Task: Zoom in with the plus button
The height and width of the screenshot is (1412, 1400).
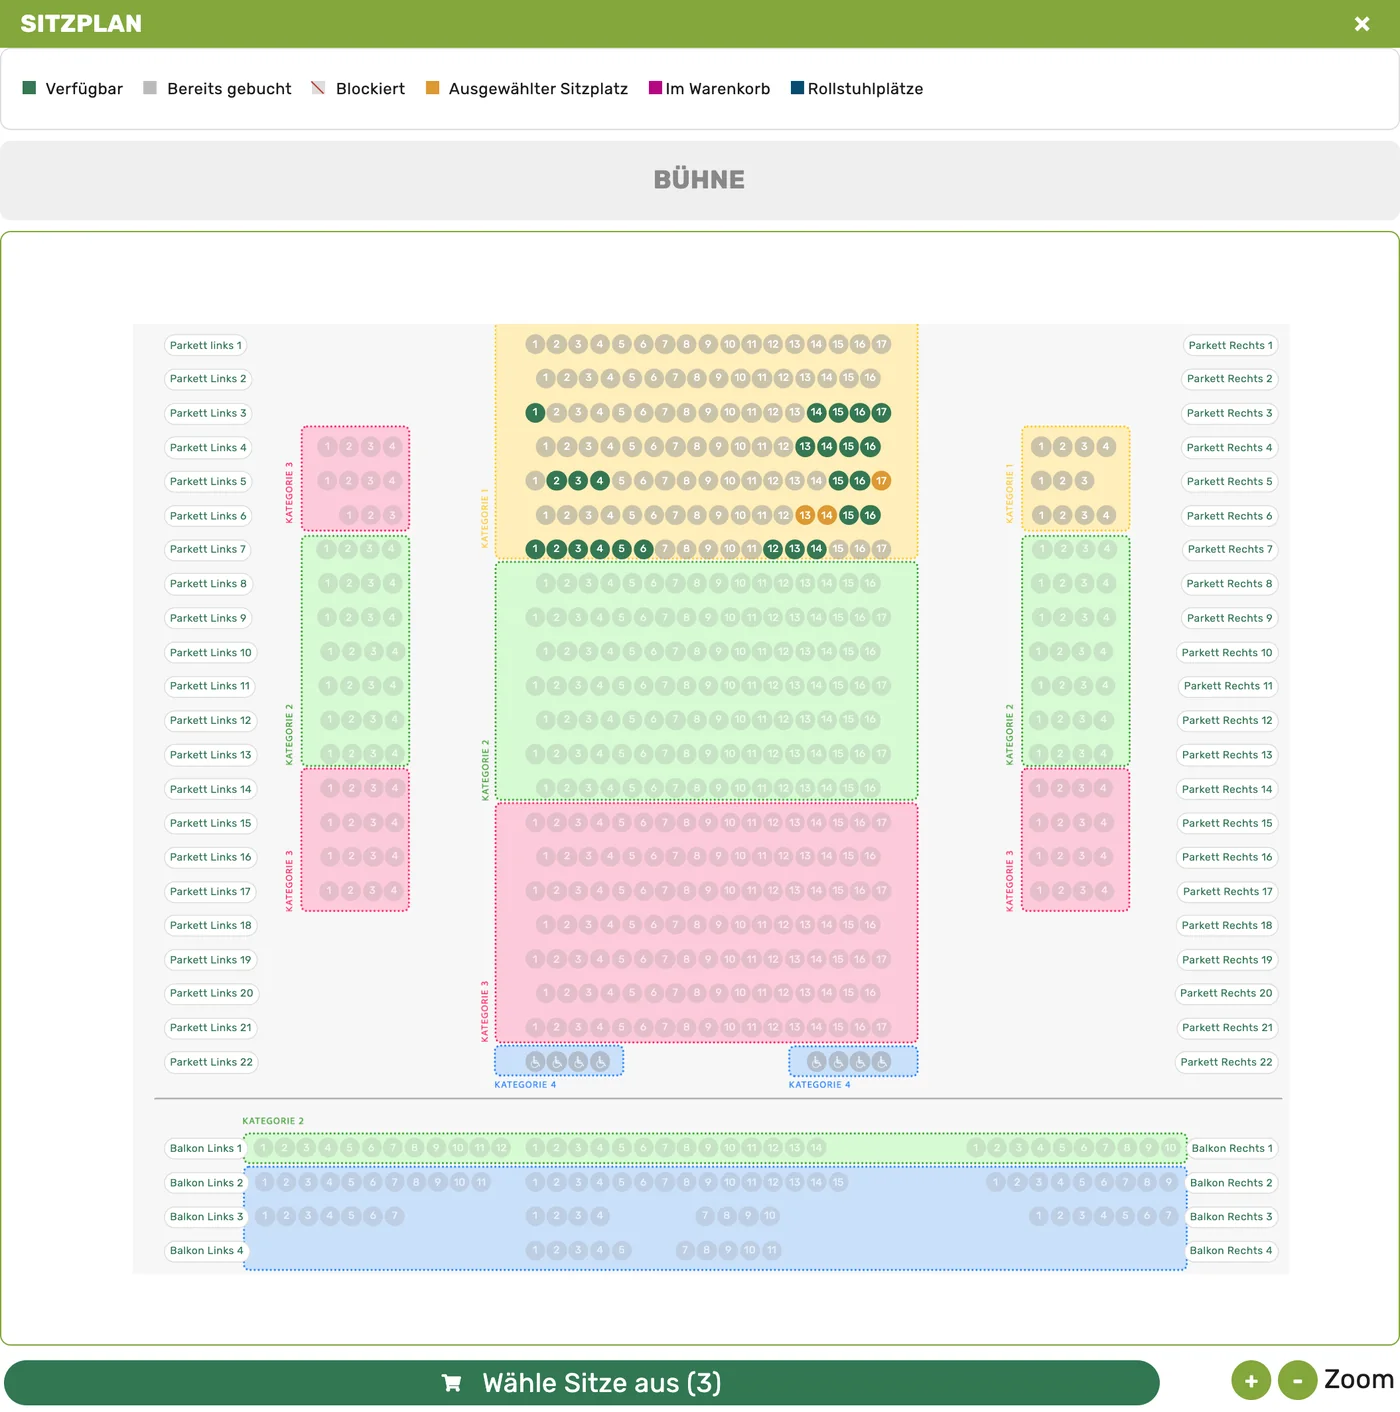Action: coord(1251,1381)
